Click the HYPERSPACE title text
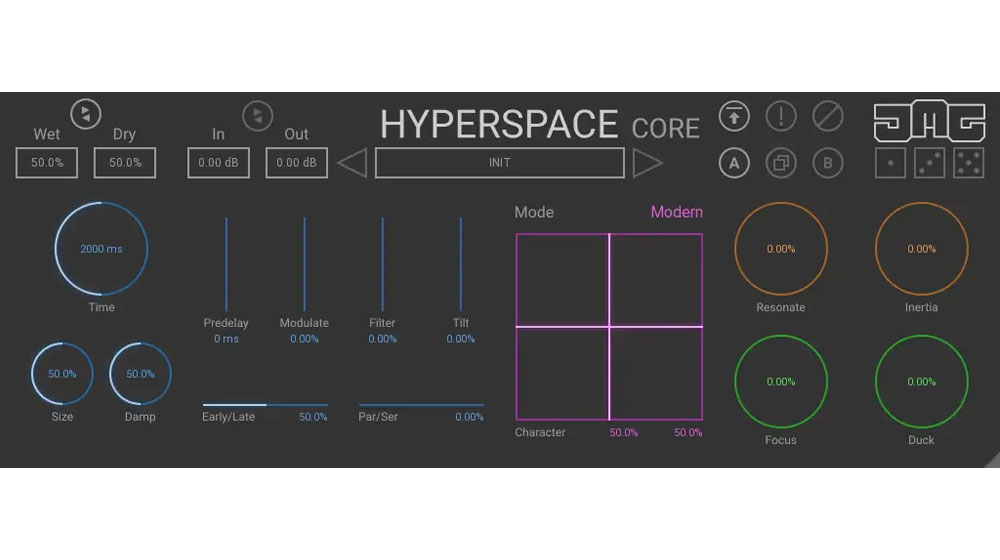 pos(499,124)
